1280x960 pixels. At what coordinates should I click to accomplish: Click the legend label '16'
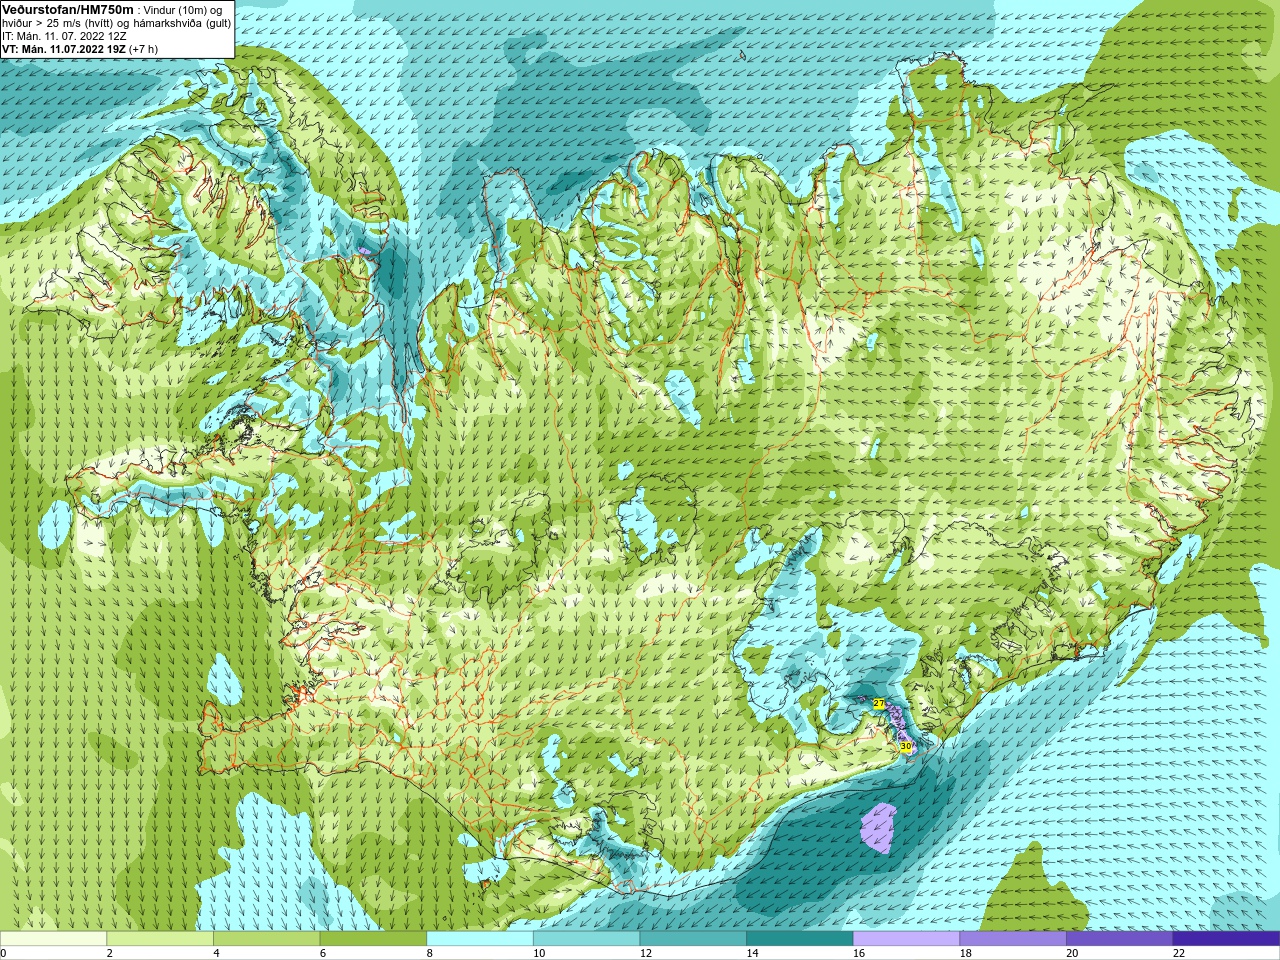(x=859, y=953)
